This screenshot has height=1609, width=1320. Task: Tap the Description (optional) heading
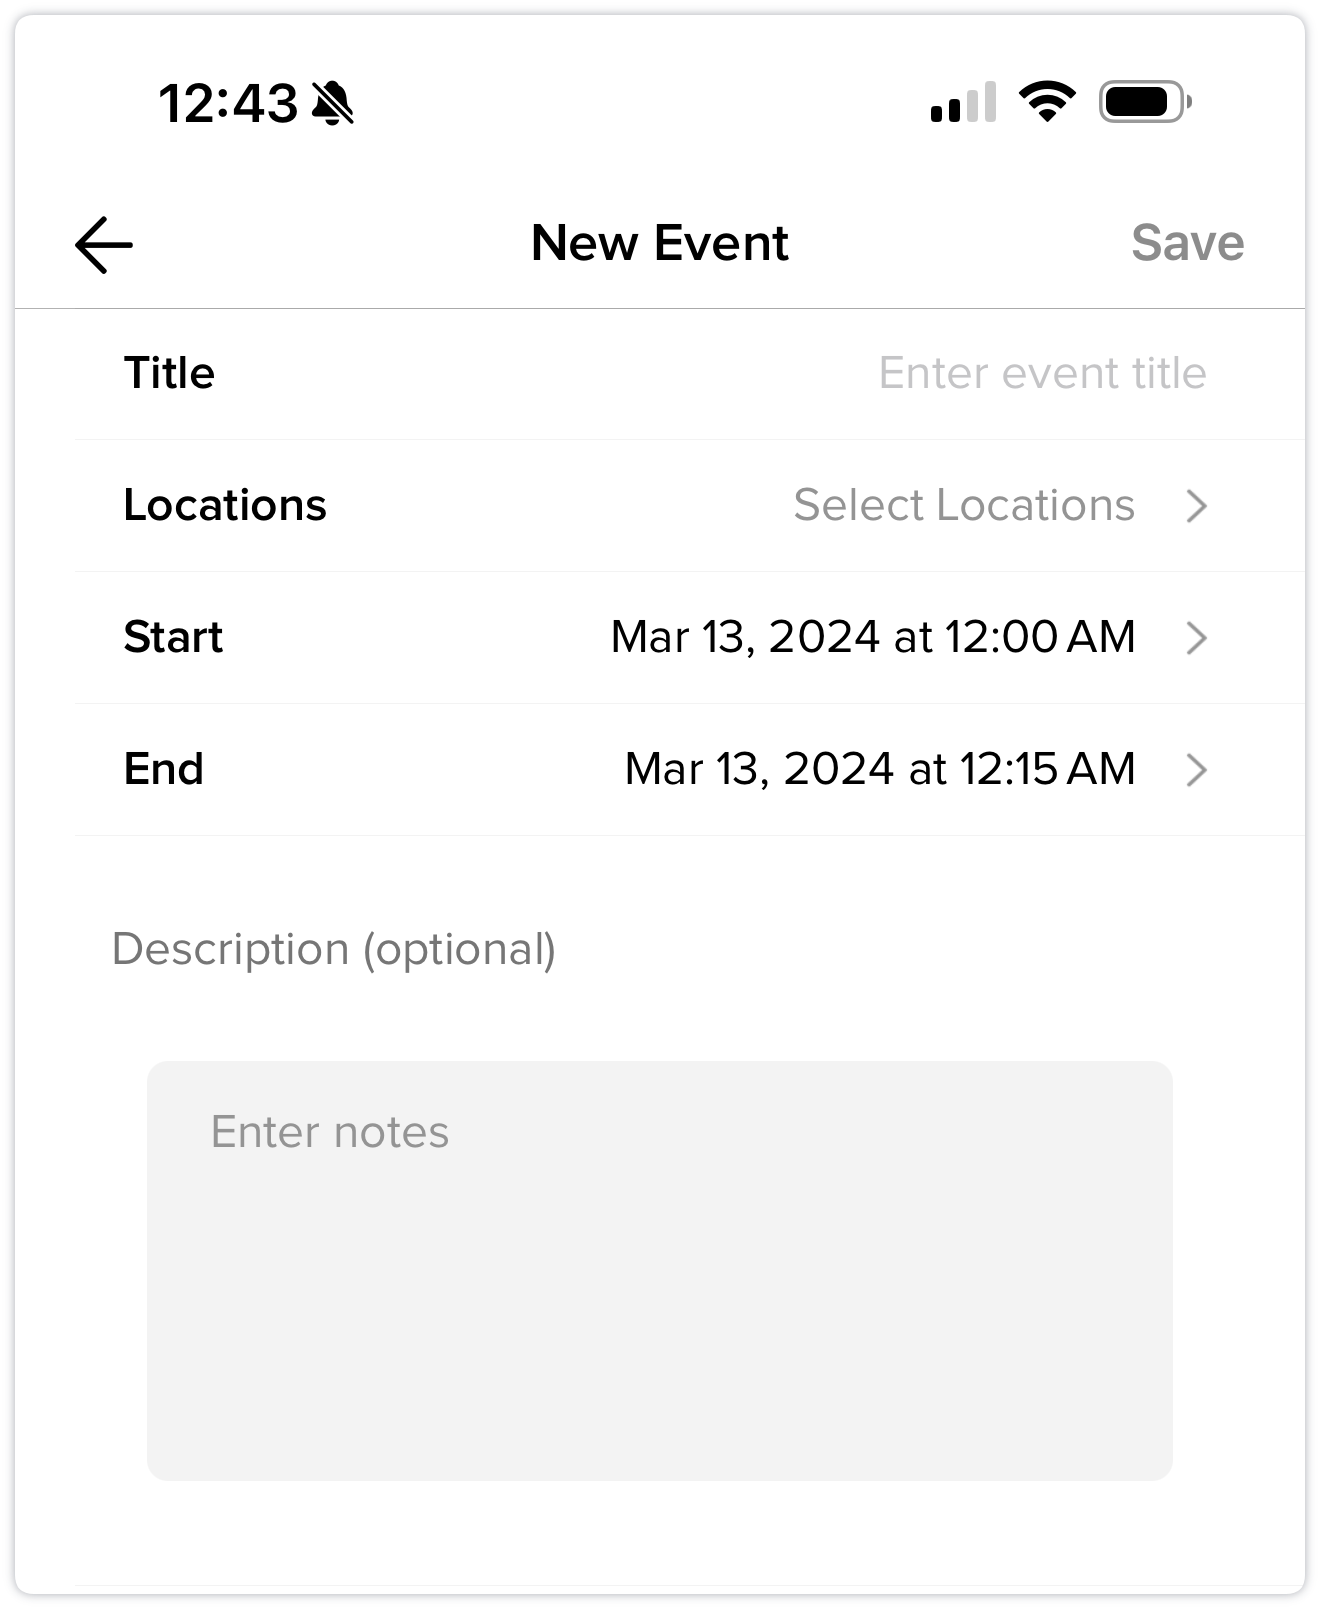click(x=334, y=949)
